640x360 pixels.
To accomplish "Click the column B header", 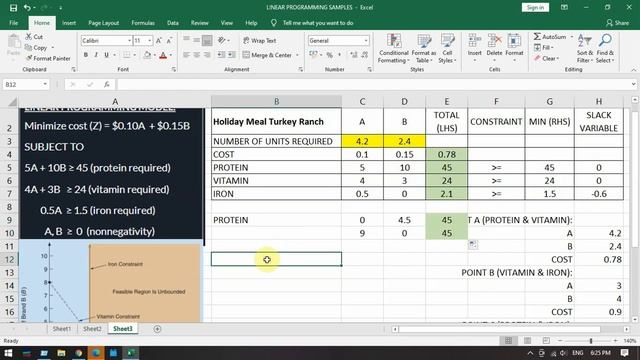I will pyautogui.click(x=276, y=101).
